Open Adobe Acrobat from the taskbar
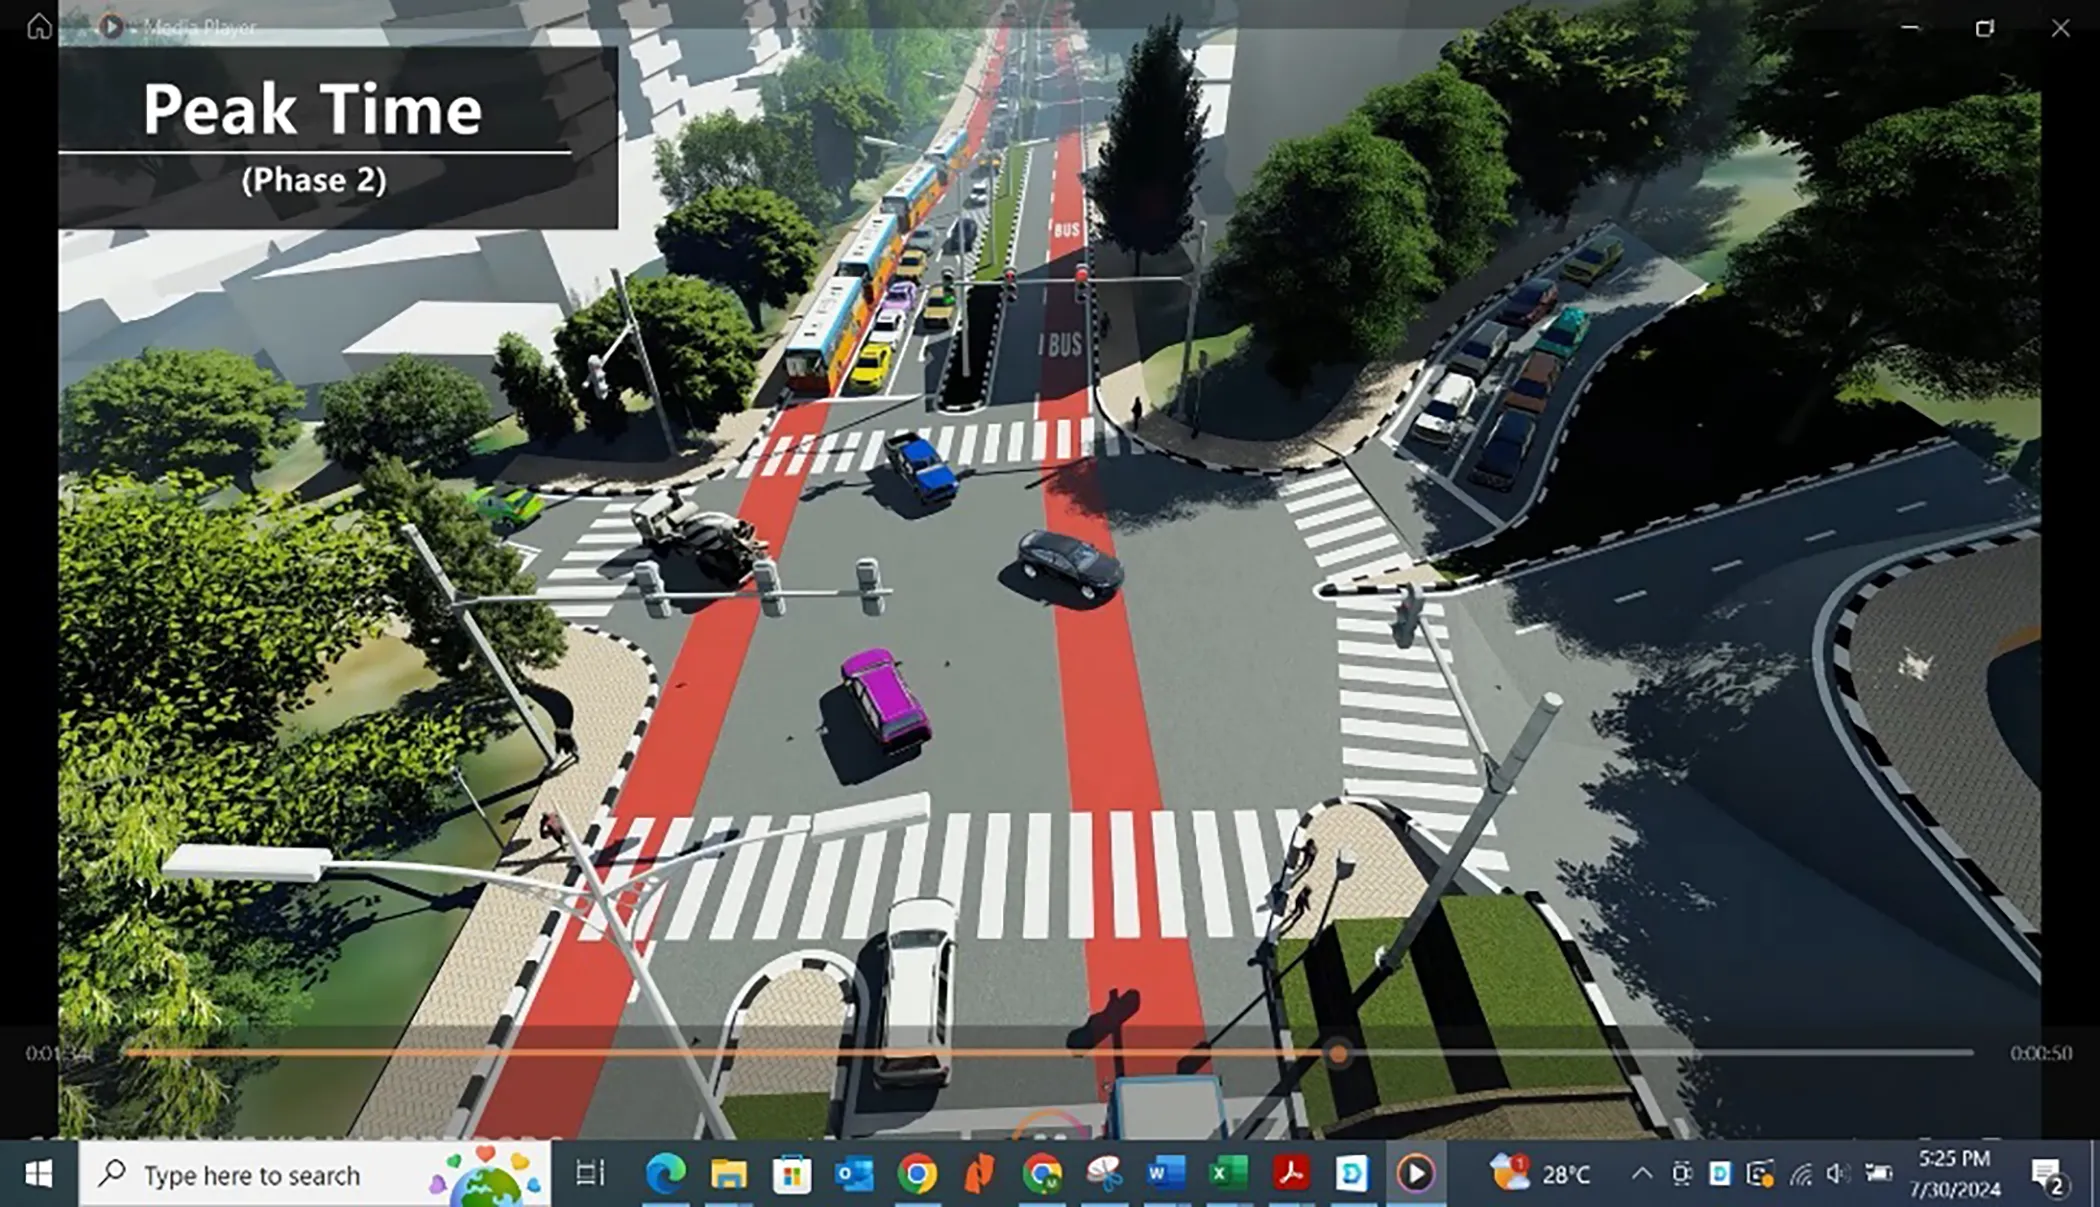Image resolution: width=2100 pixels, height=1207 pixels. [1290, 1174]
